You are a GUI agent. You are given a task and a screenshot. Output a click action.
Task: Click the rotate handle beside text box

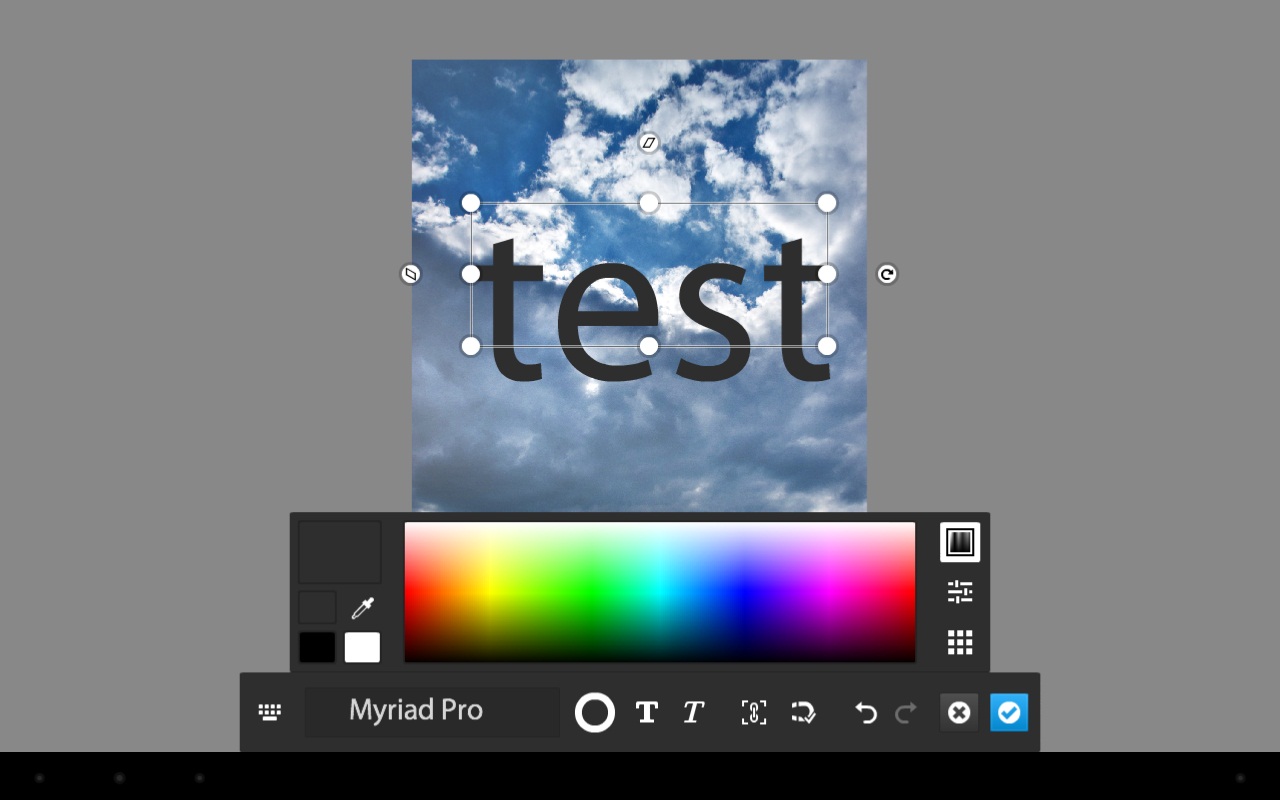(x=887, y=274)
